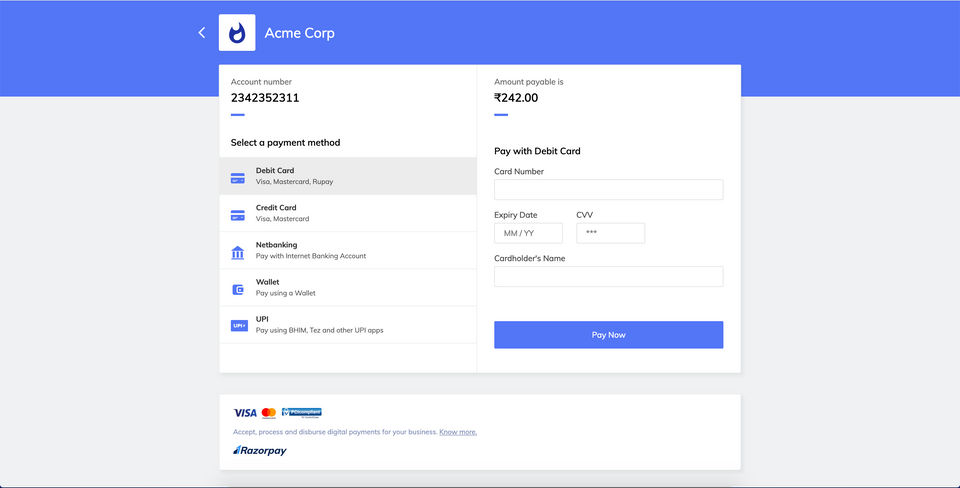Click the Debit Card icon
Screen dimensions: 960x488
click(x=238, y=178)
